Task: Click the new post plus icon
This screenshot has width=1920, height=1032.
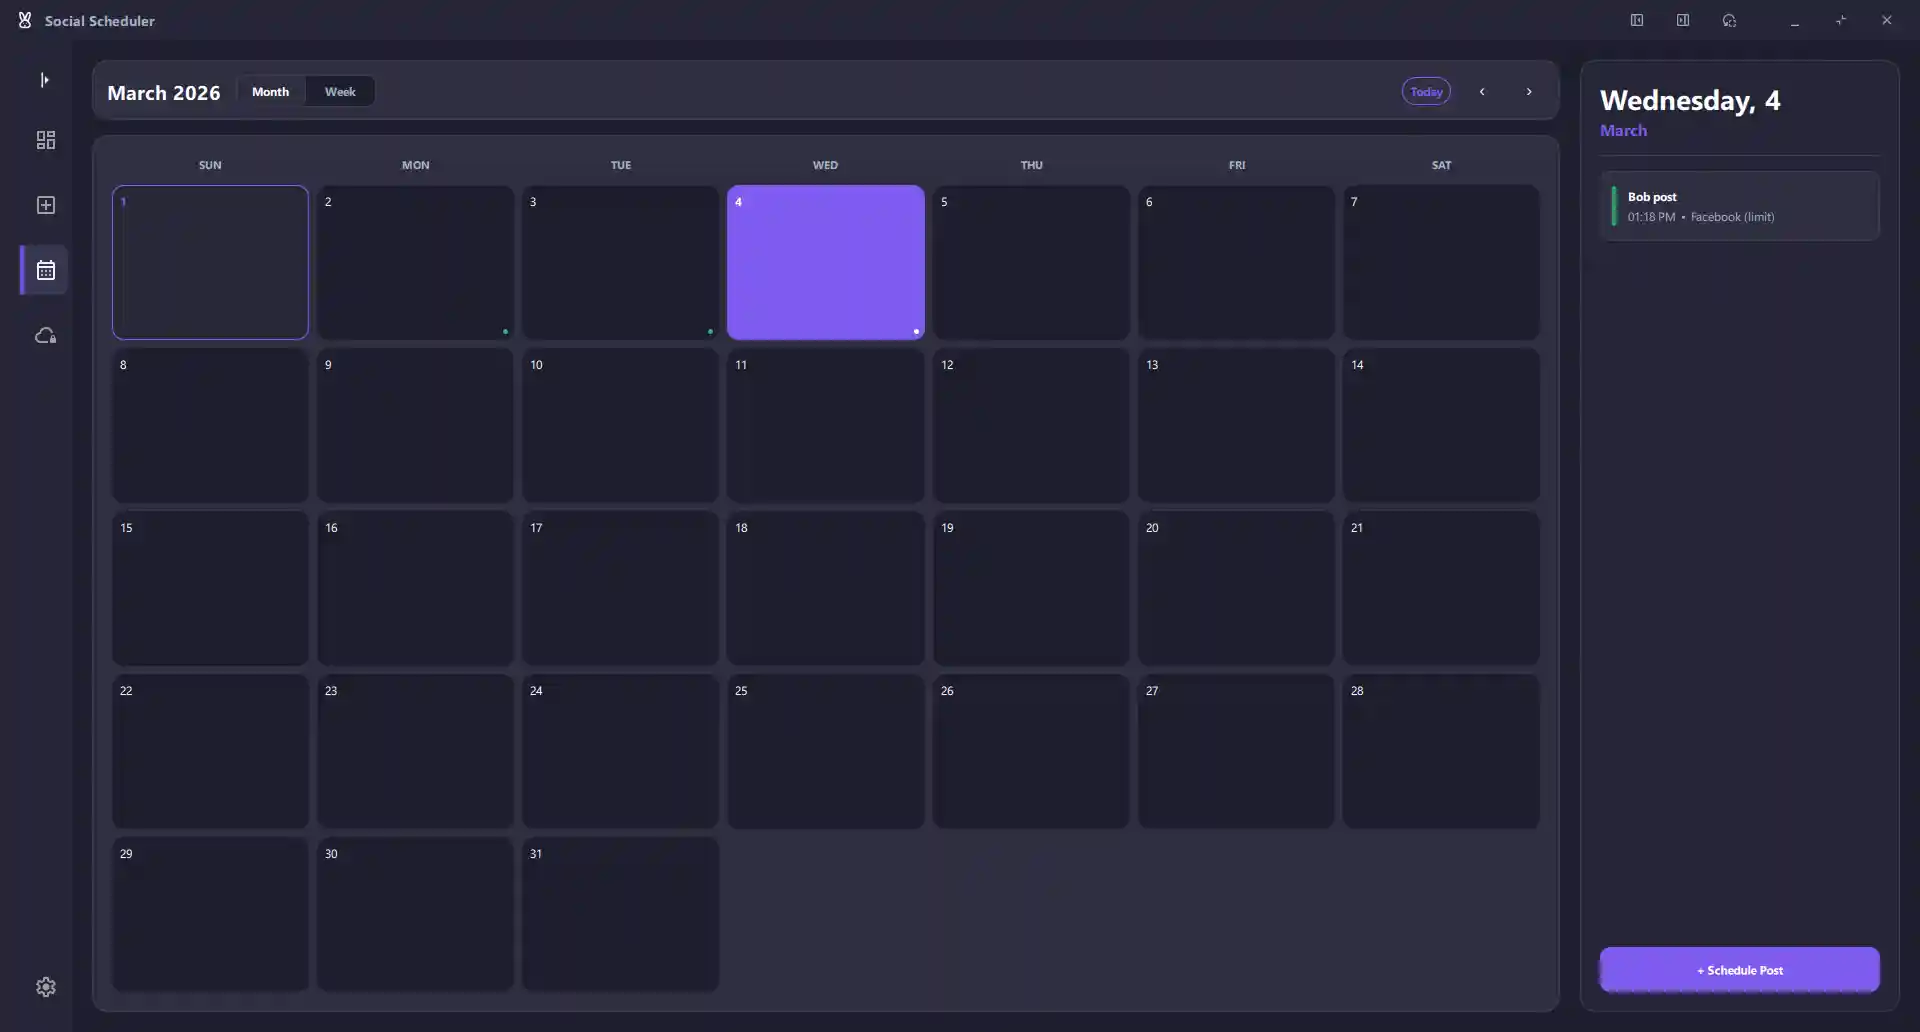Action: pos(45,205)
